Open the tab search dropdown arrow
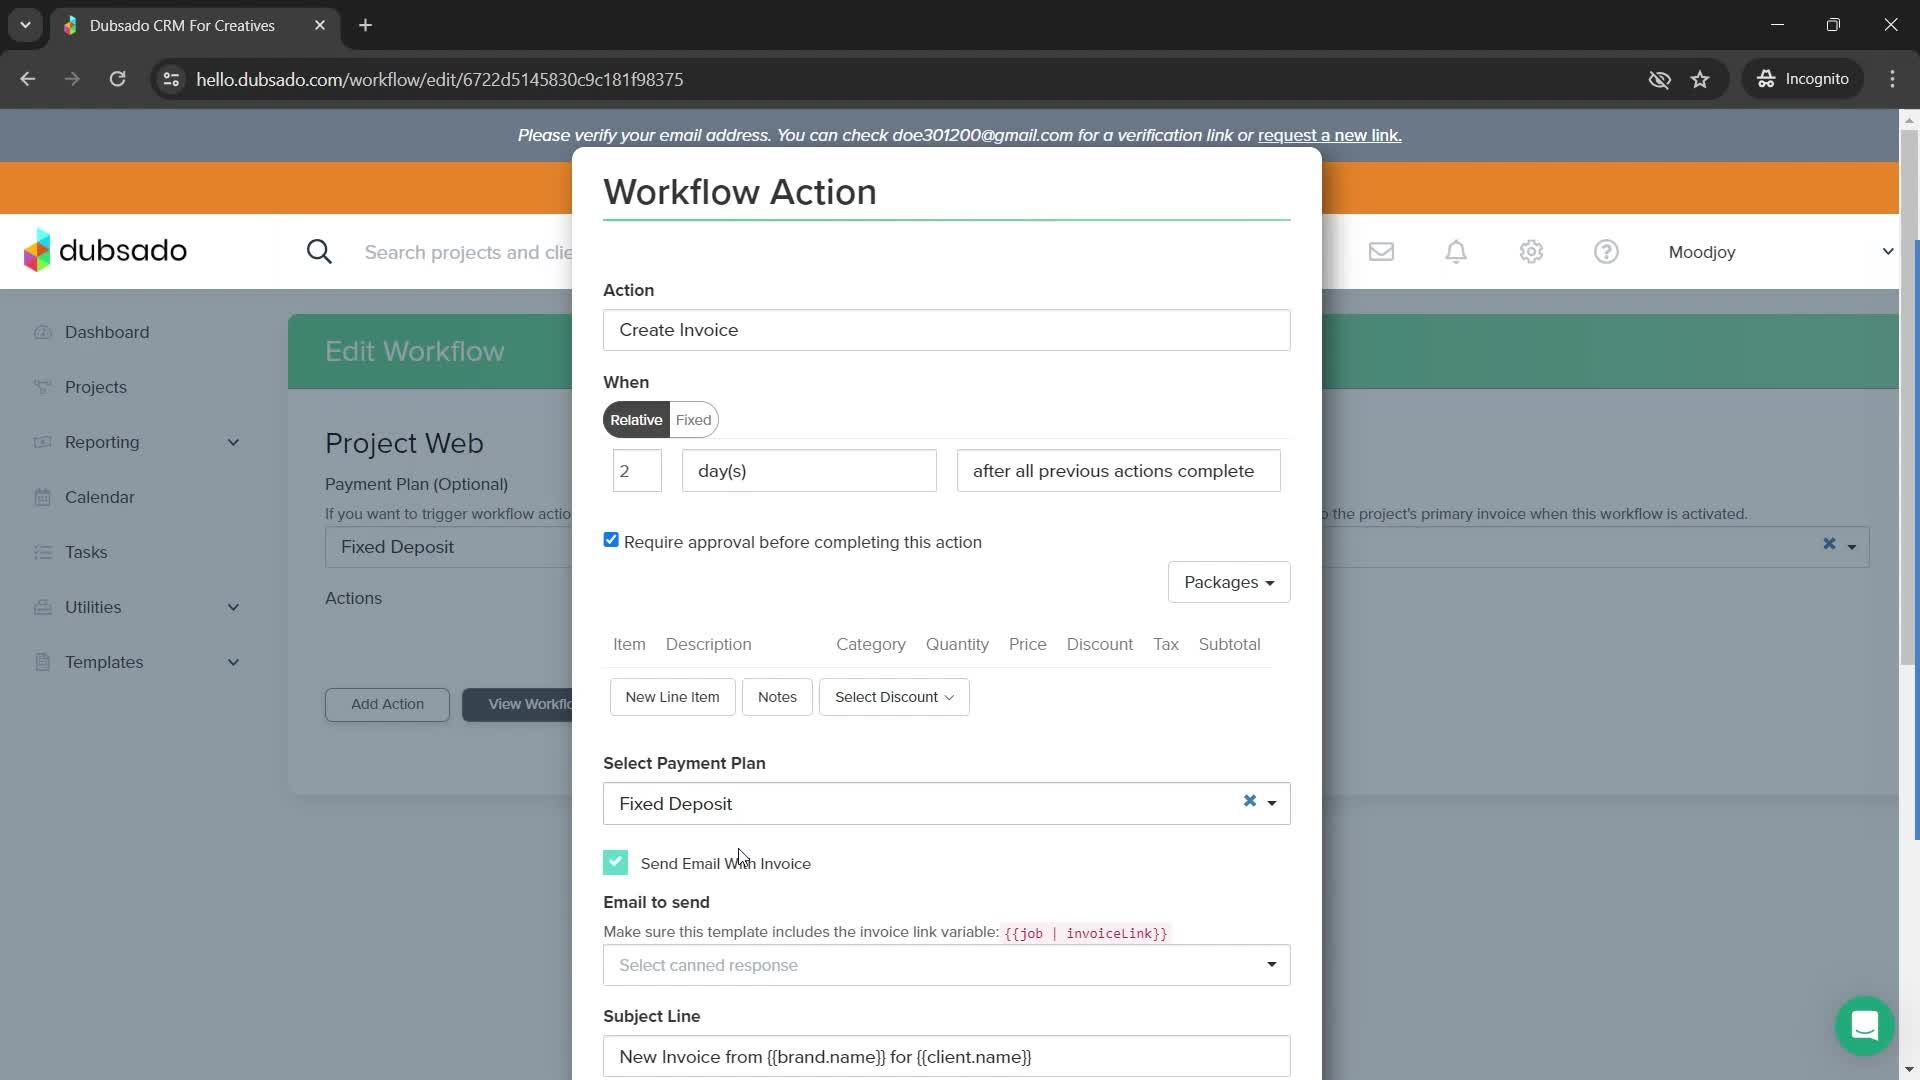 (25, 25)
